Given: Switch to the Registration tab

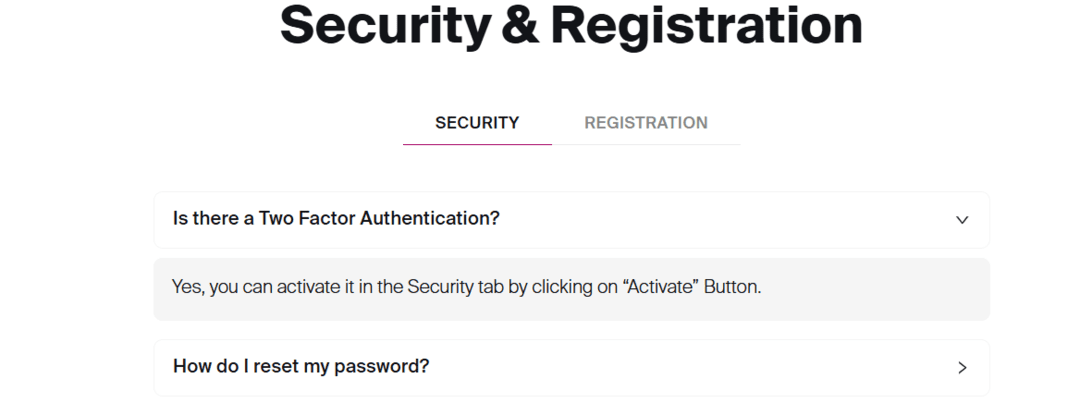Looking at the screenshot, I should pos(646,123).
